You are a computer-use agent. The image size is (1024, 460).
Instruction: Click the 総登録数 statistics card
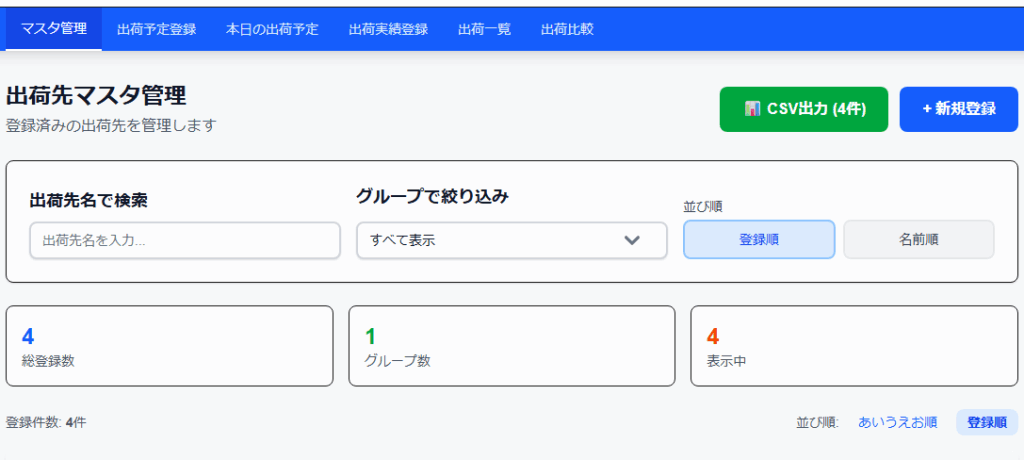[x=169, y=346]
